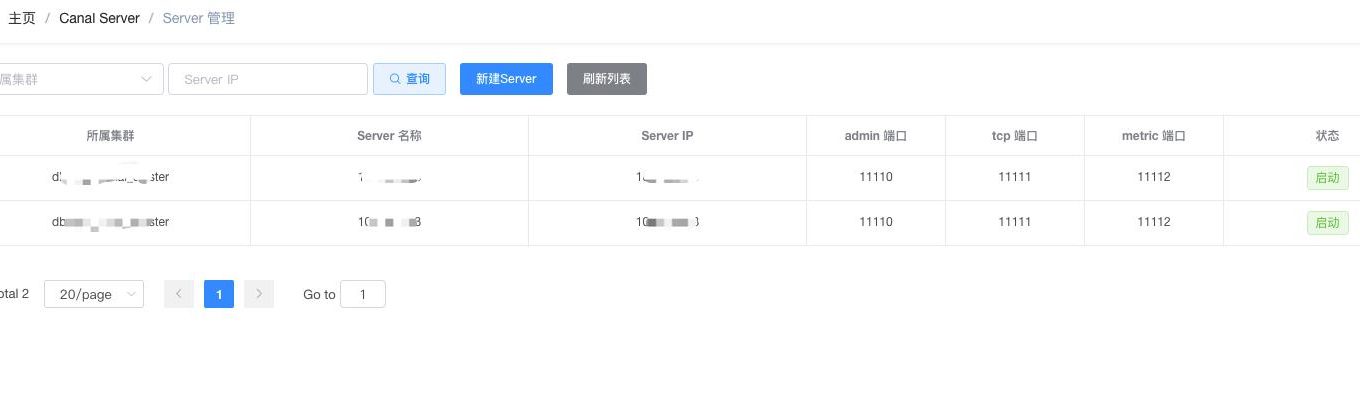Open the 所属集群 cluster filter dropdown

80,79
